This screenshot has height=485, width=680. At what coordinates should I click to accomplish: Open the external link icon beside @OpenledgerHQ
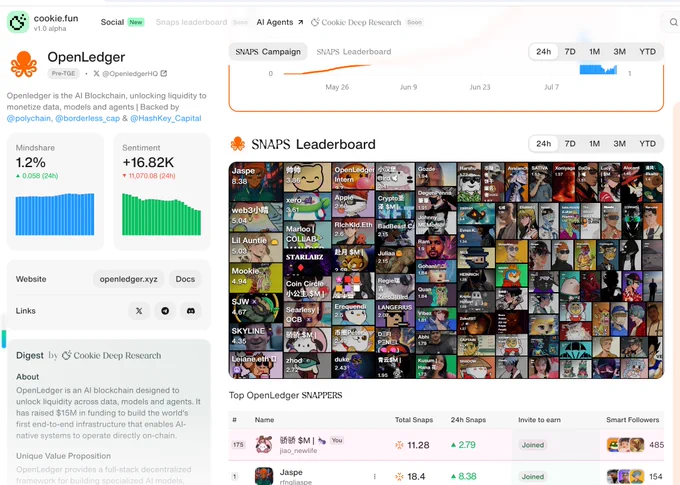pyautogui.click(x=164, y=73)
